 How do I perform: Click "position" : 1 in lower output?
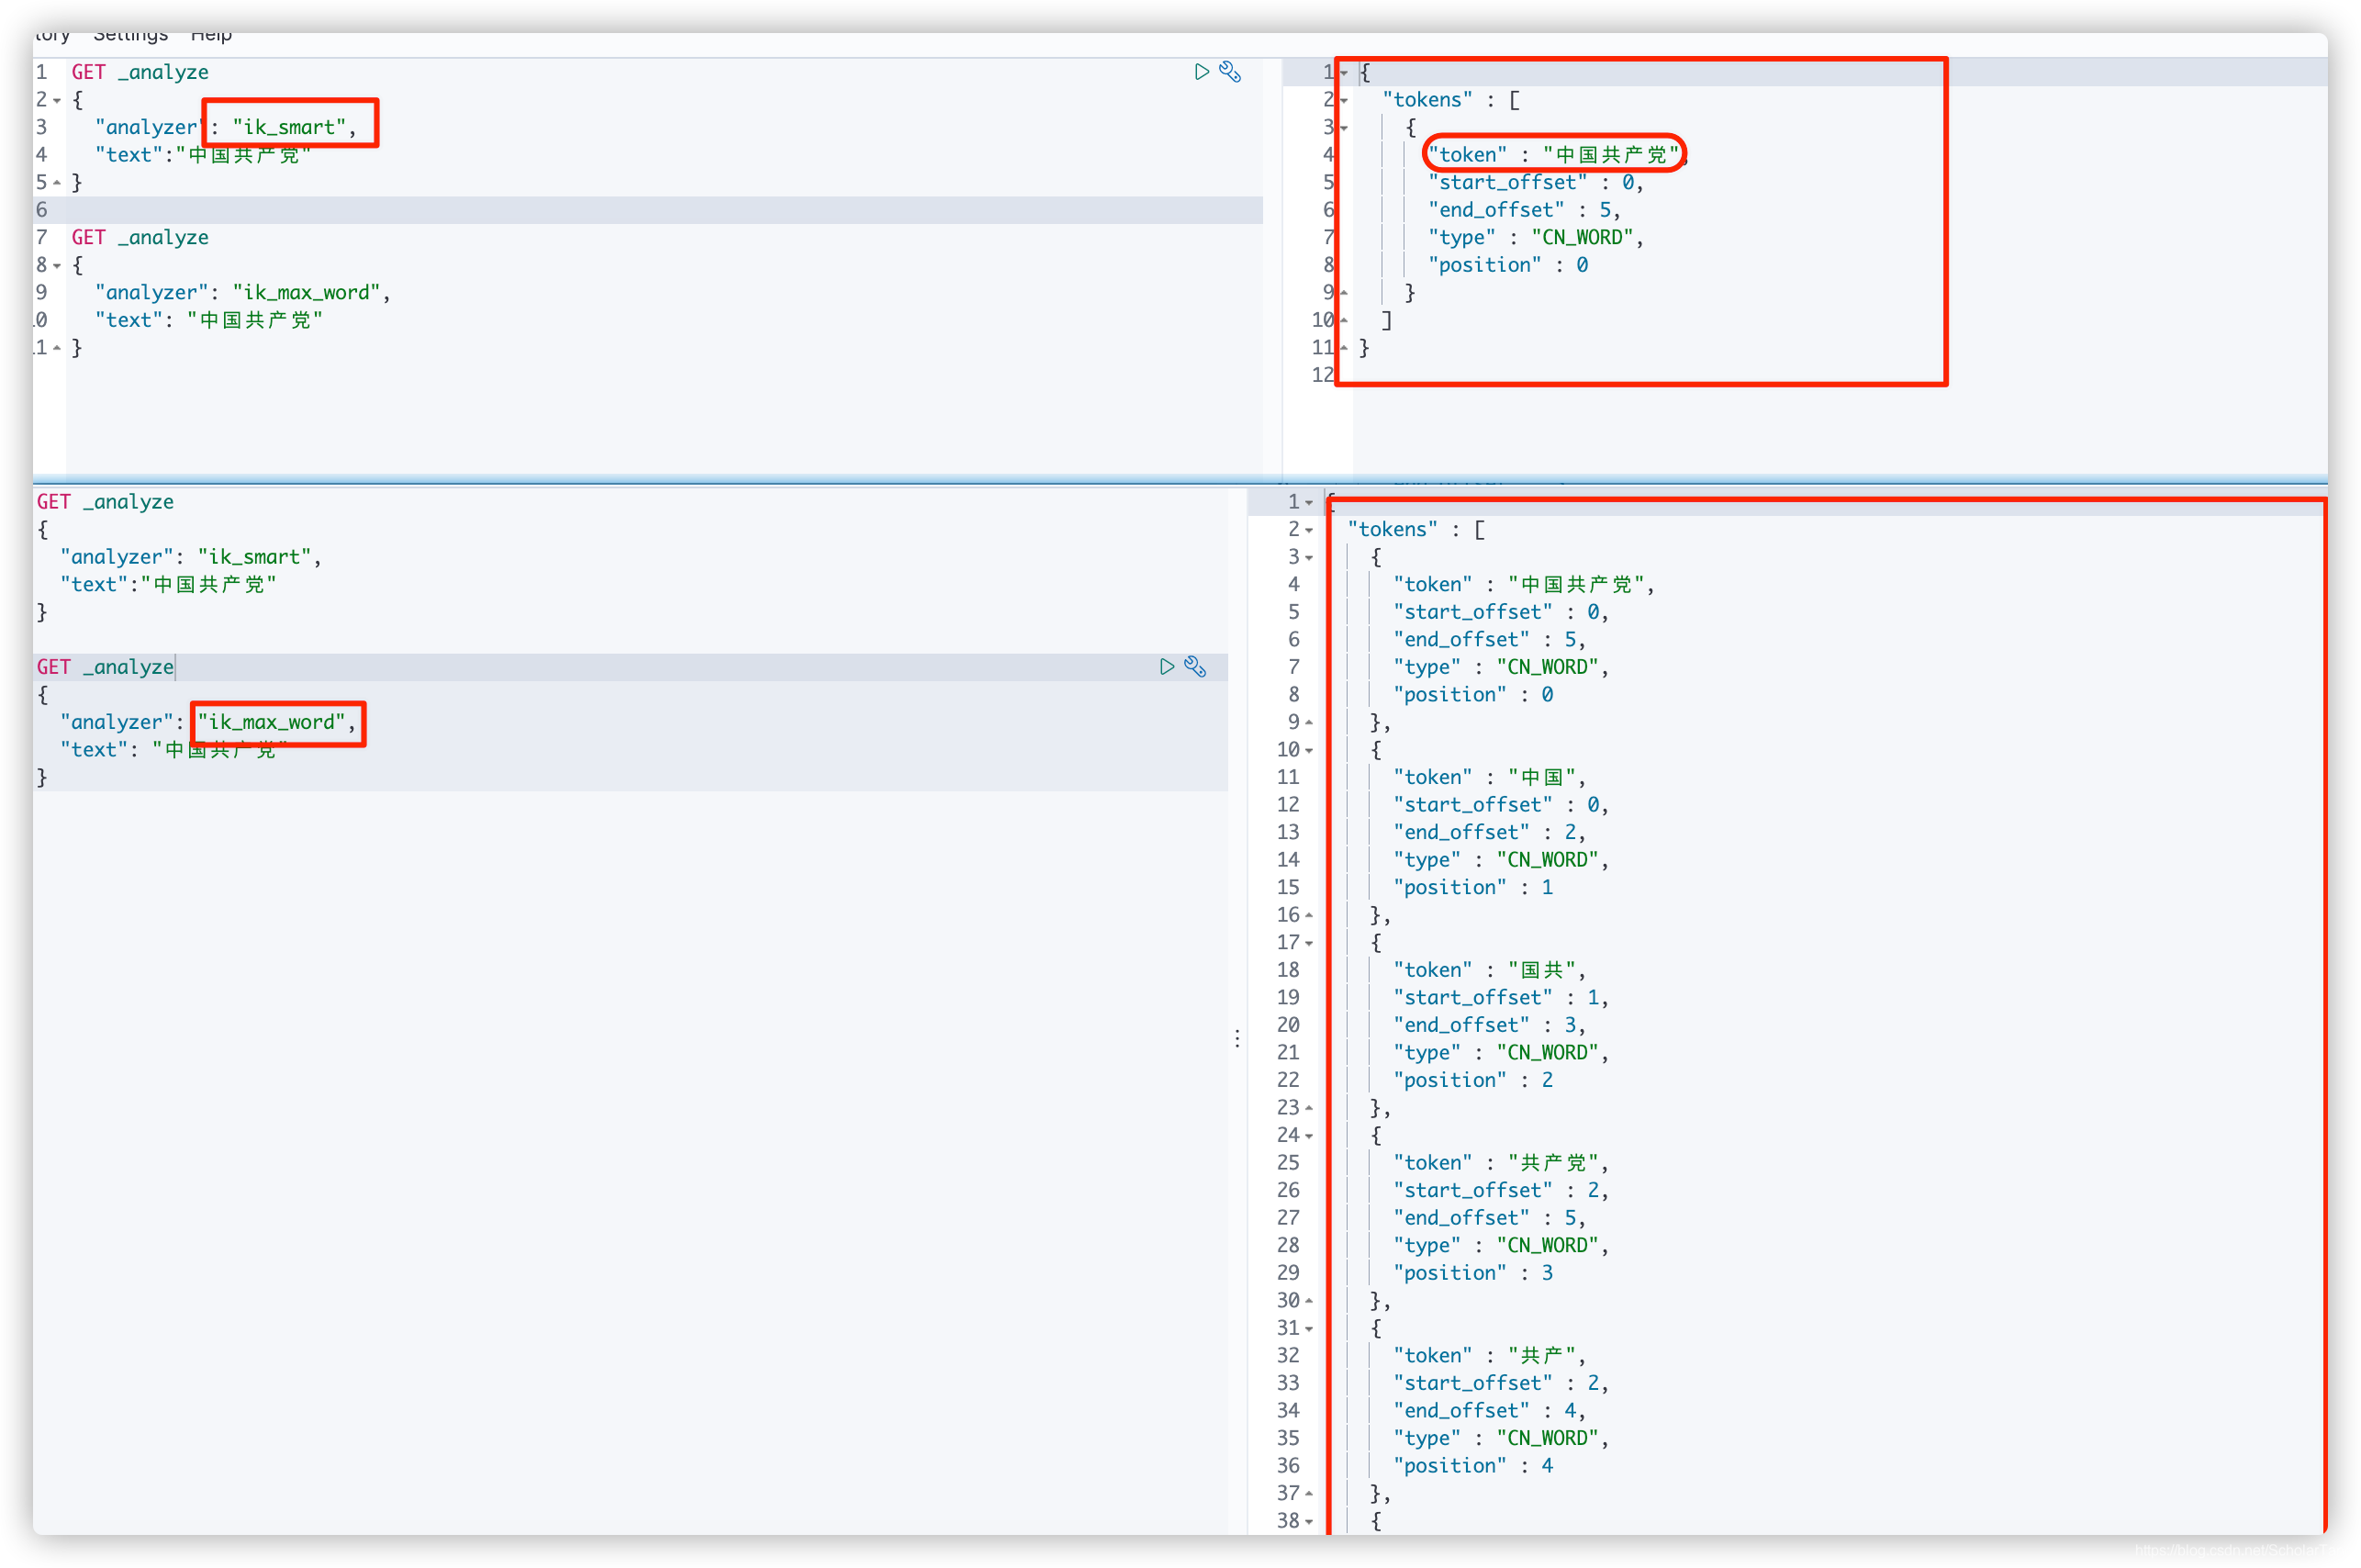point(1473,888)
